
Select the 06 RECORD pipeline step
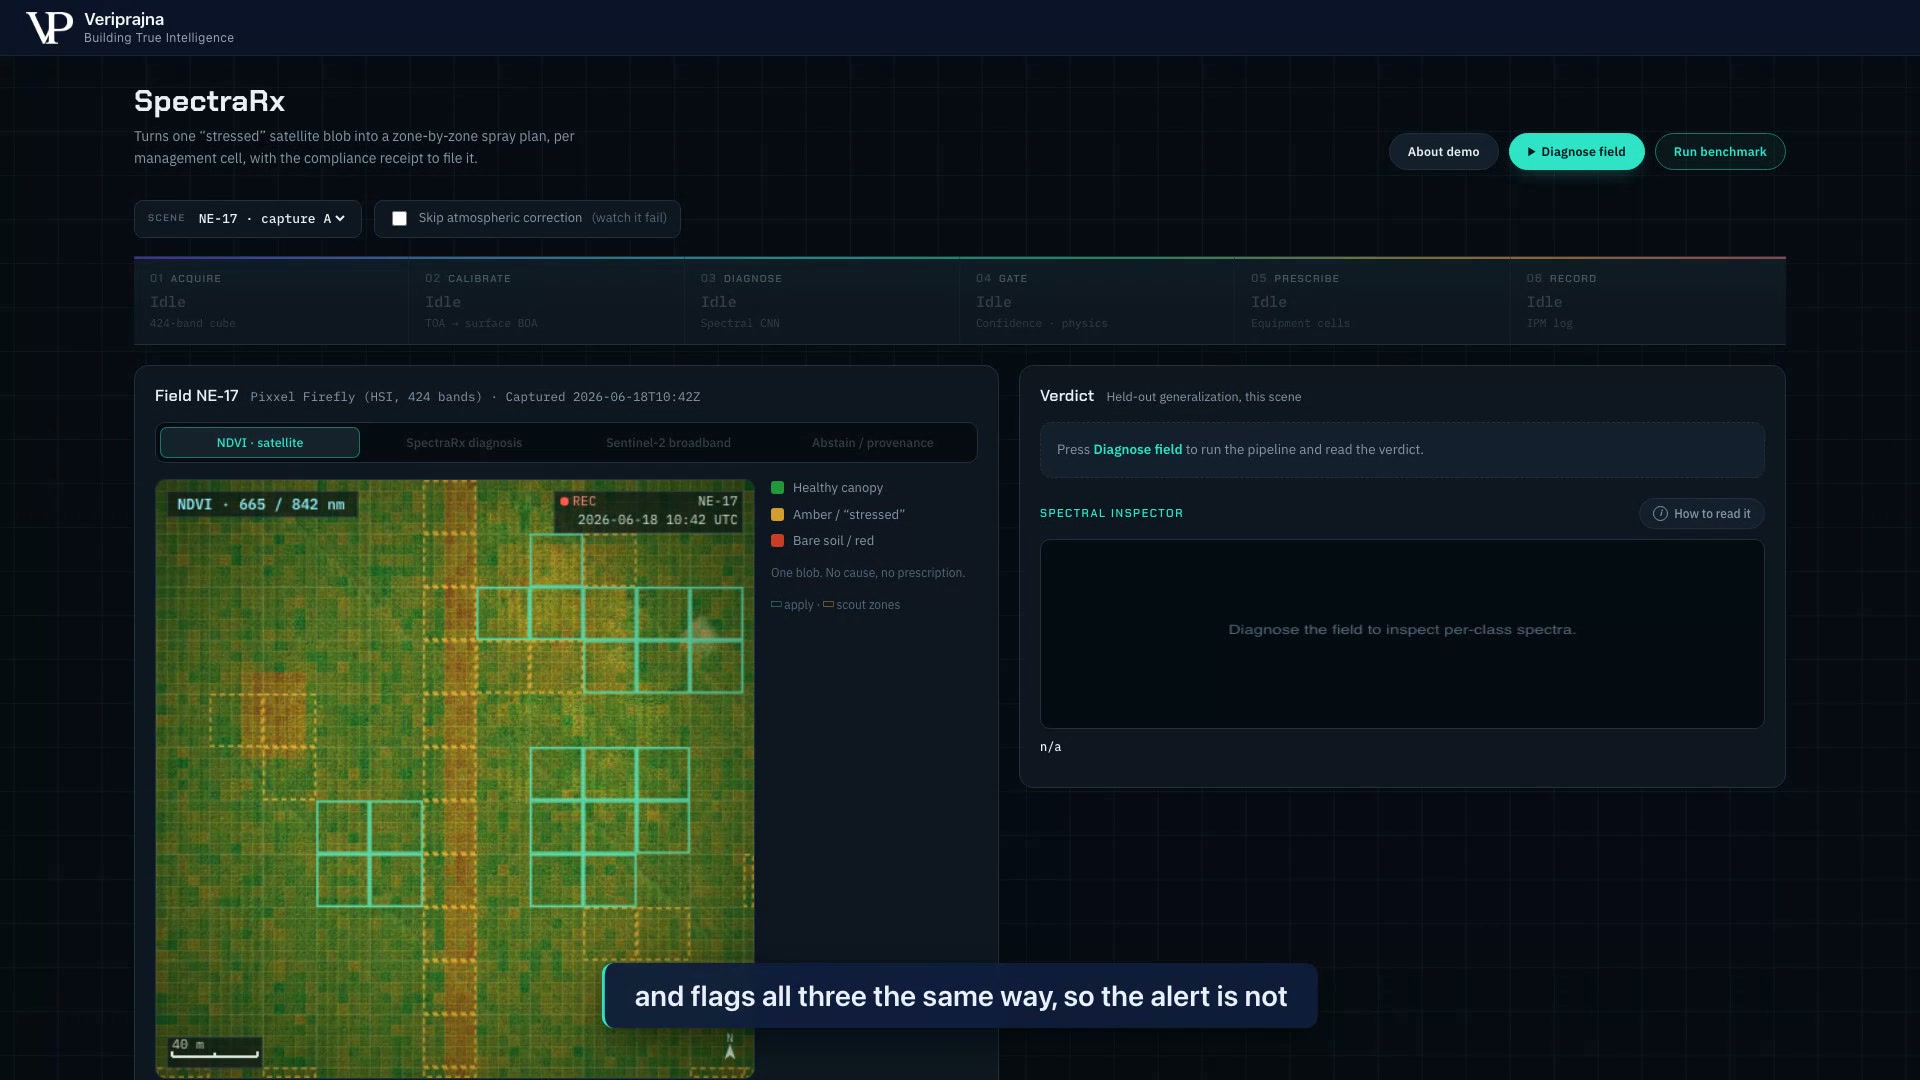click(x=1648, y=301)
